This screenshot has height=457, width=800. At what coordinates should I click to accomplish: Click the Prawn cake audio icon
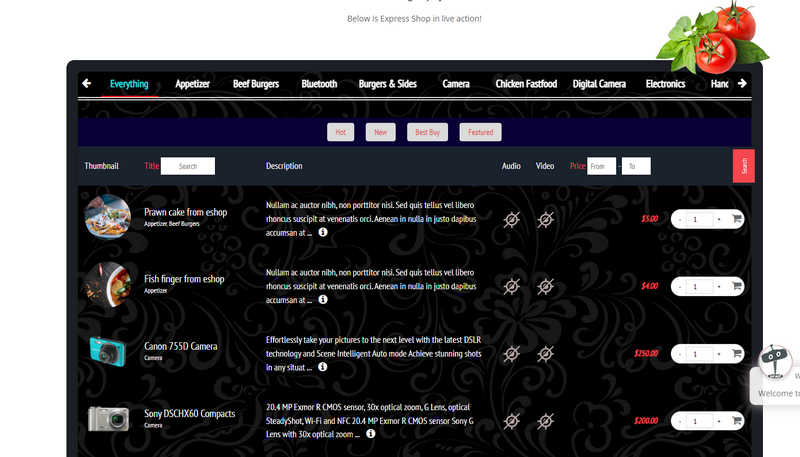(511, 219)
